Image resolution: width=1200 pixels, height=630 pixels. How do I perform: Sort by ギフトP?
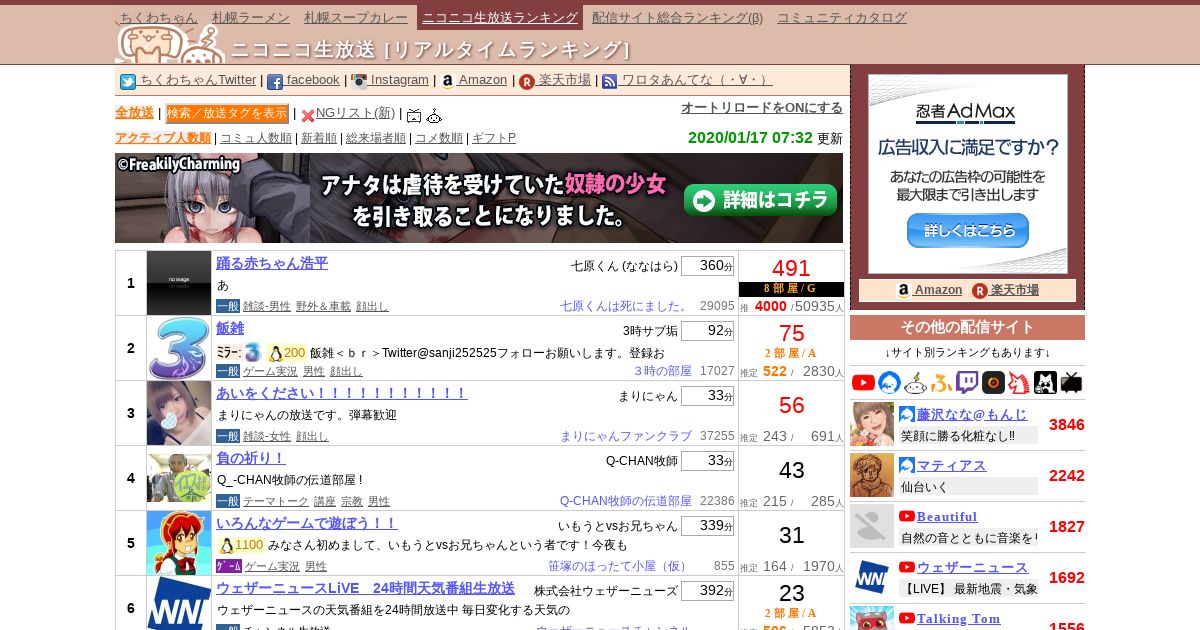pos(494,138)
